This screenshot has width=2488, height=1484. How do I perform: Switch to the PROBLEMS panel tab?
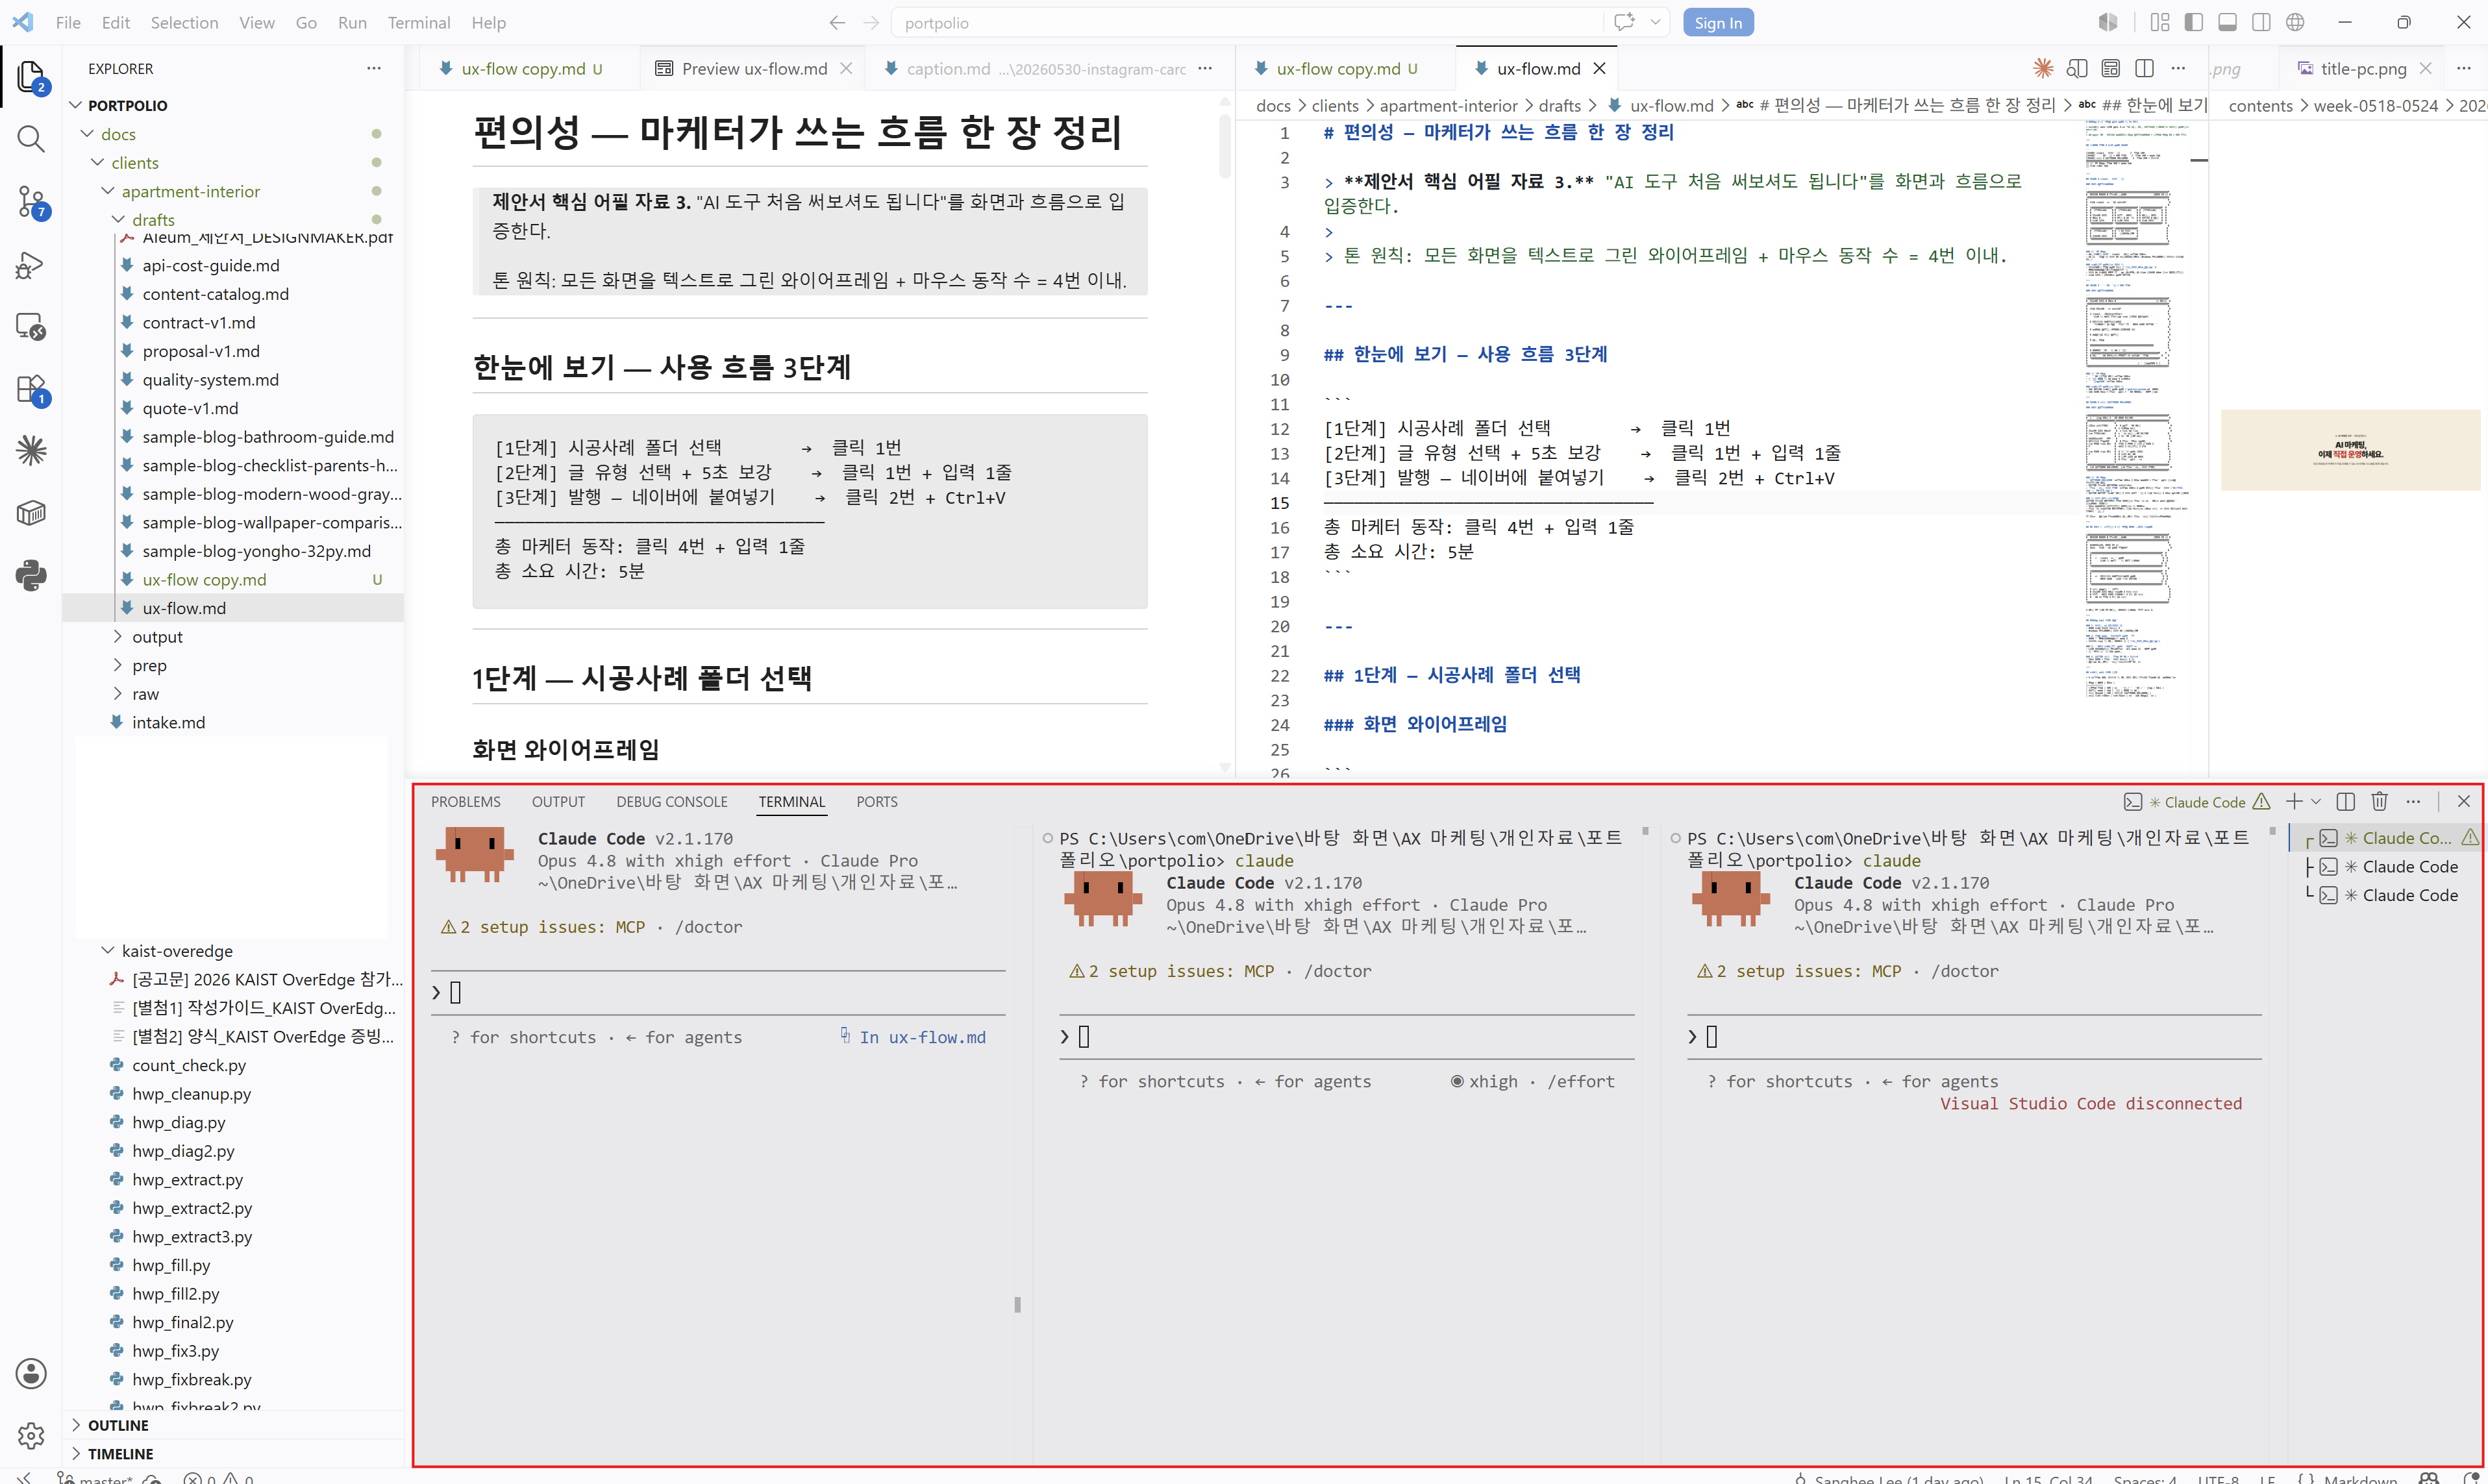[x=465, y=802]
